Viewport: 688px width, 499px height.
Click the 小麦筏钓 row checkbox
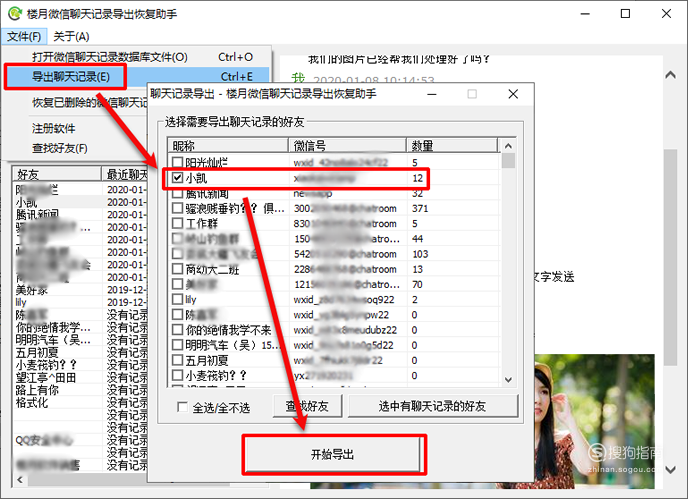pos(177,375)
